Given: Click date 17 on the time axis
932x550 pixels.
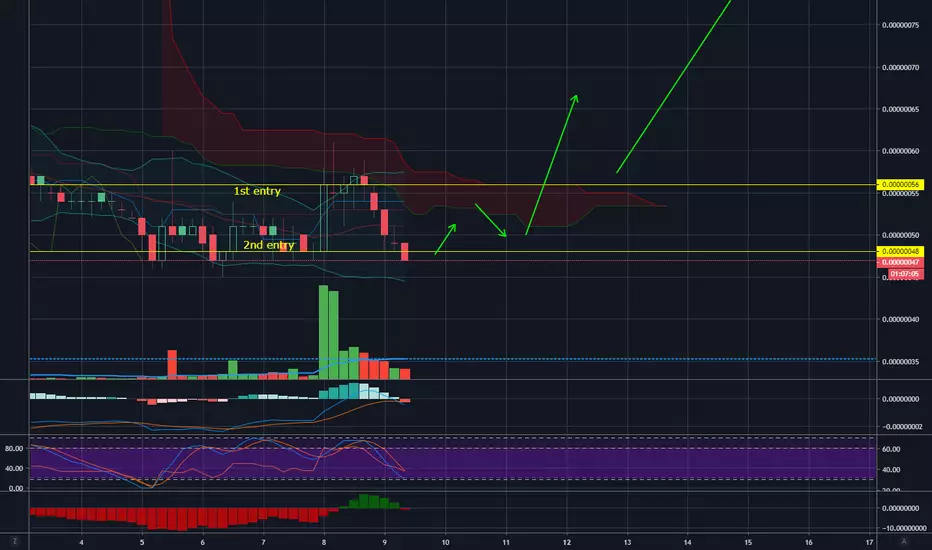Looking at the screenshot, I should tap(870, 542).
